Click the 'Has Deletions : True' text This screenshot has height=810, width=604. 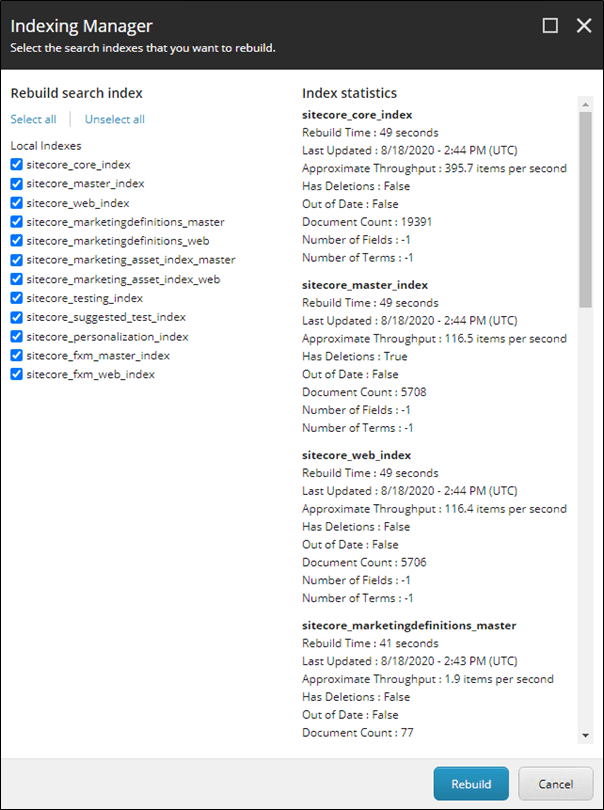(354, 356)
